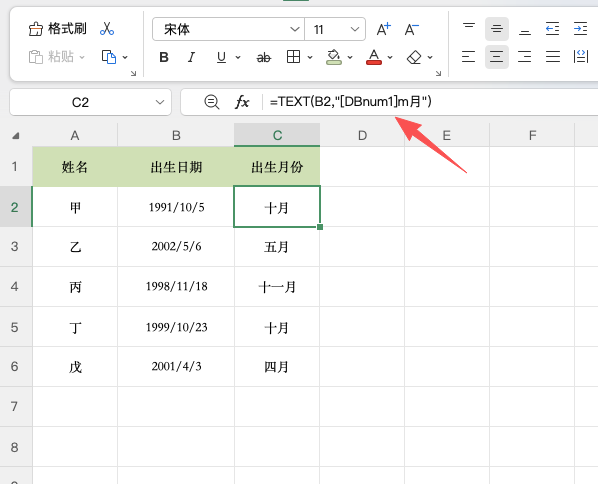The height and width of the screenshot is (484, 598).
Task: Toggle Strikethrough formatting
Action: click(264, 58)
